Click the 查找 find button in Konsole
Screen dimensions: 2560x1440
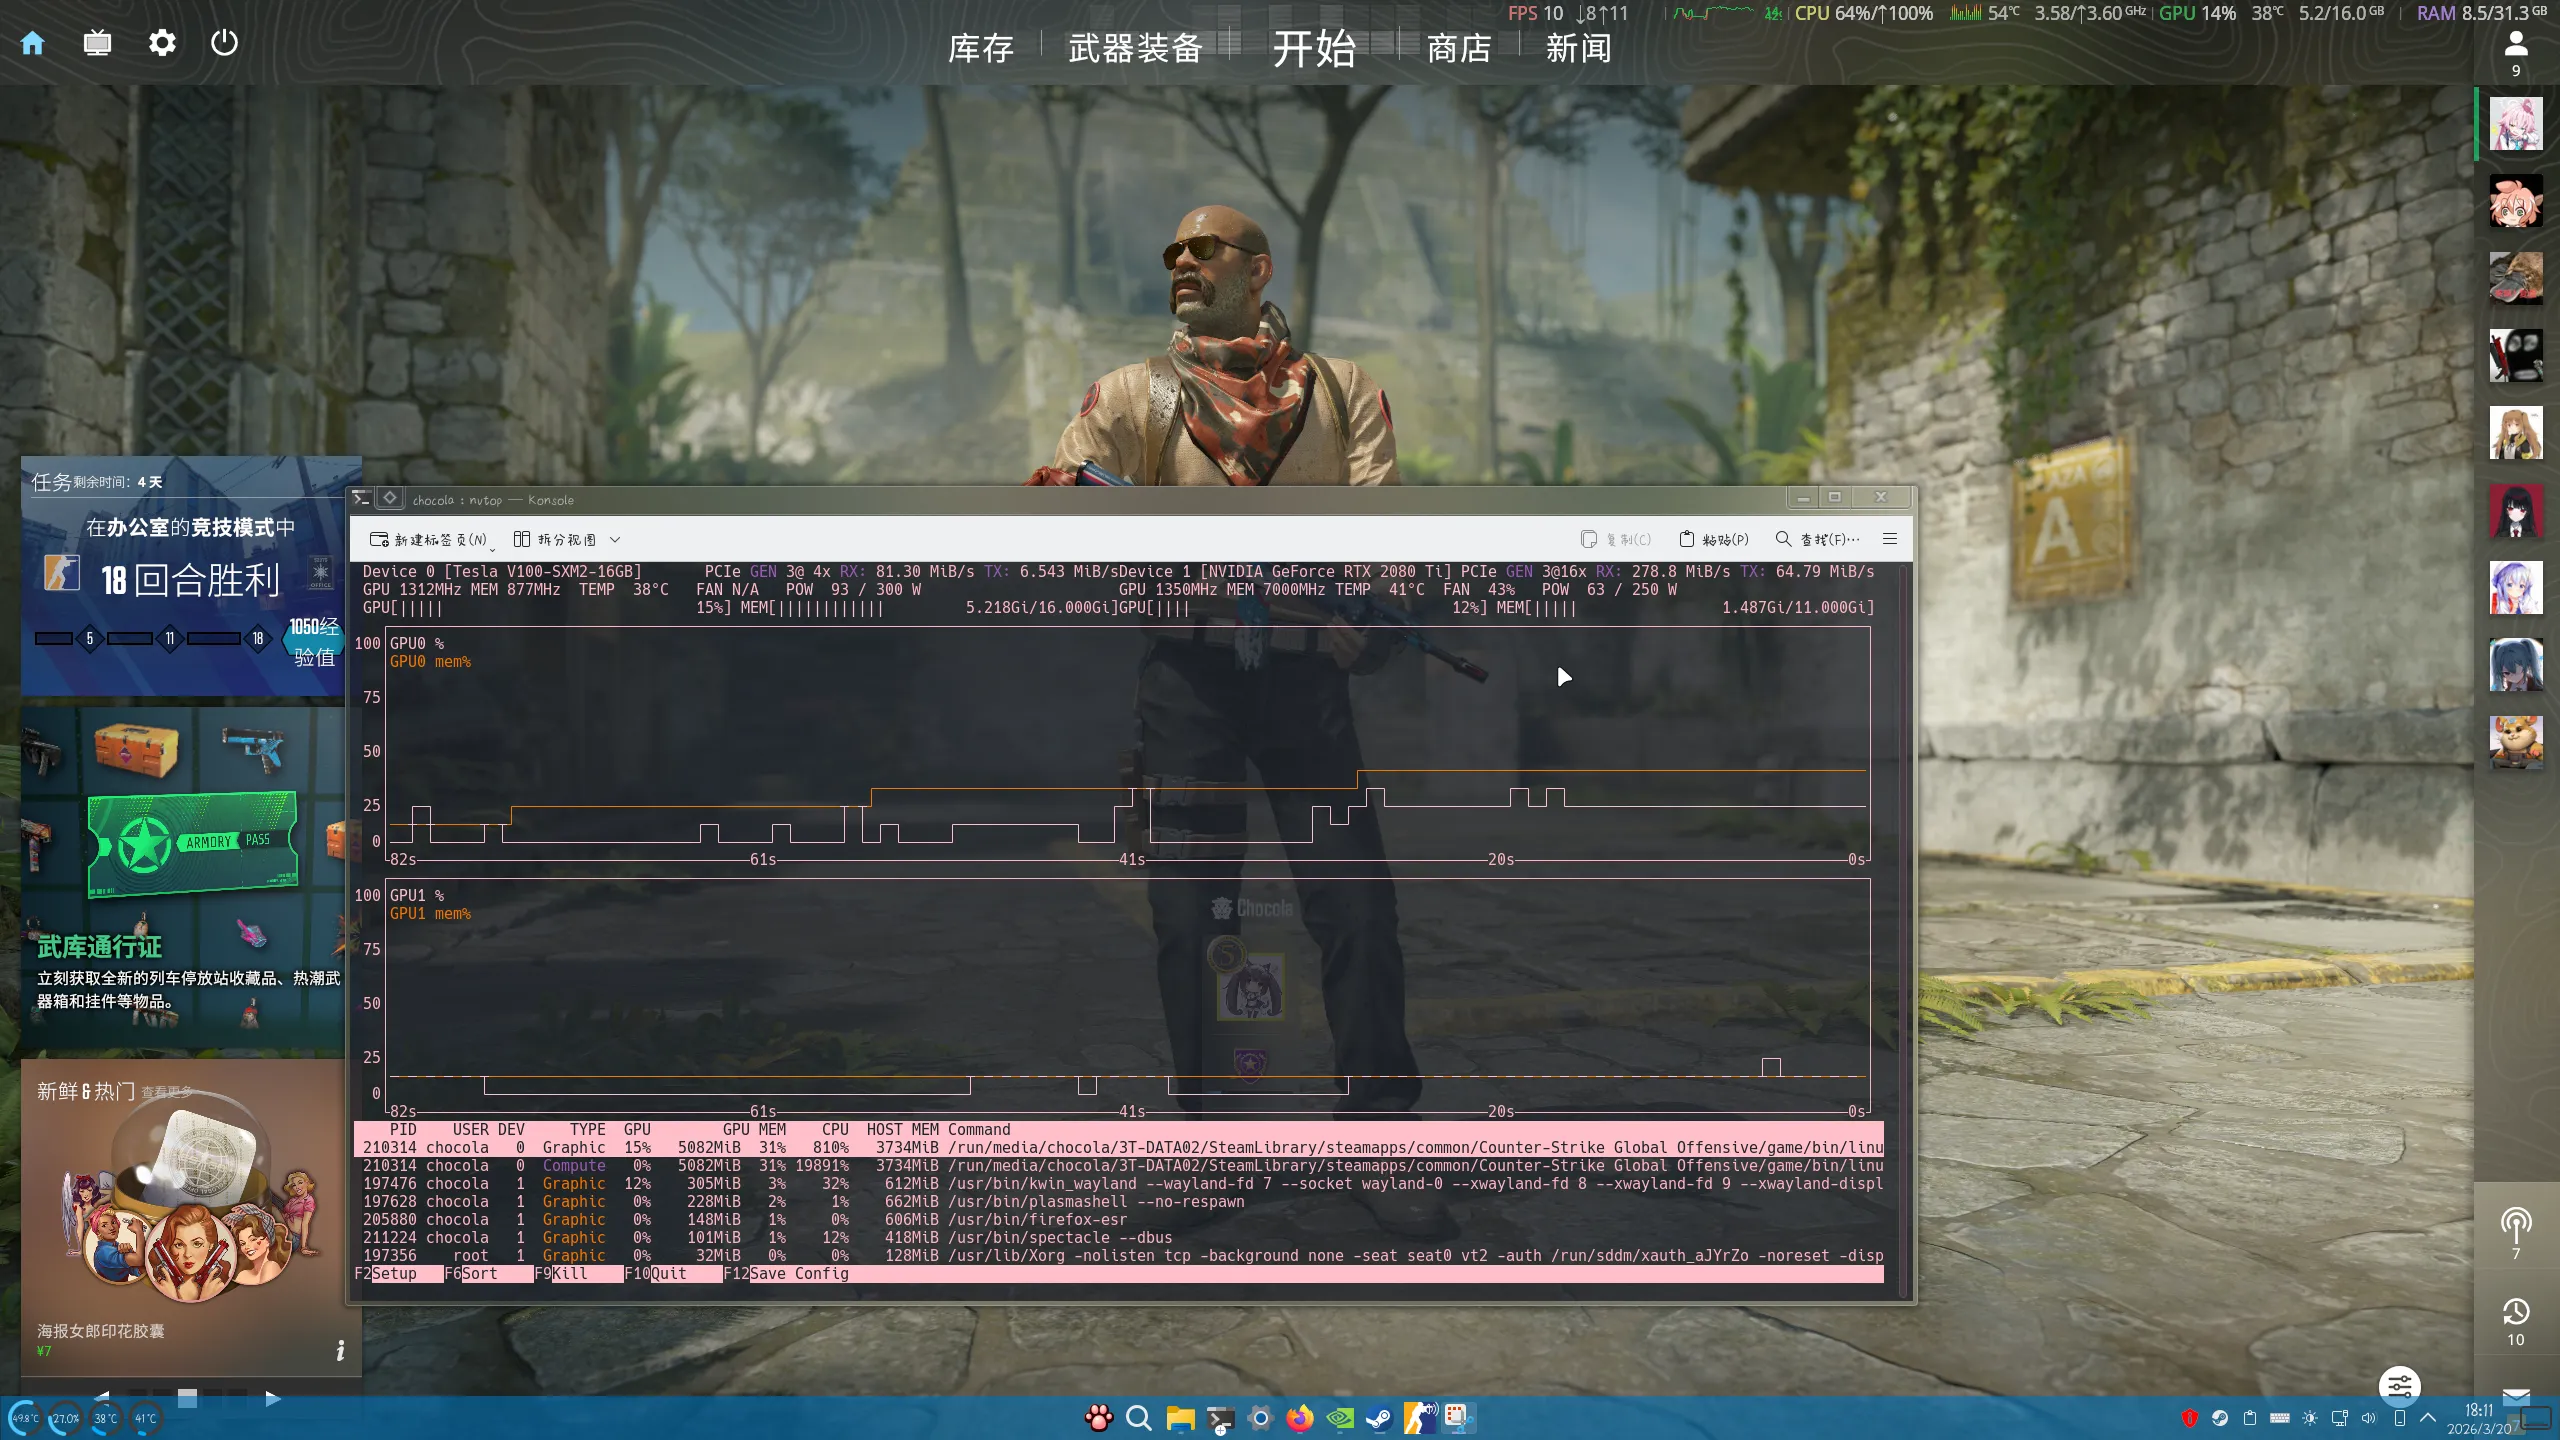pos(1817,539)
